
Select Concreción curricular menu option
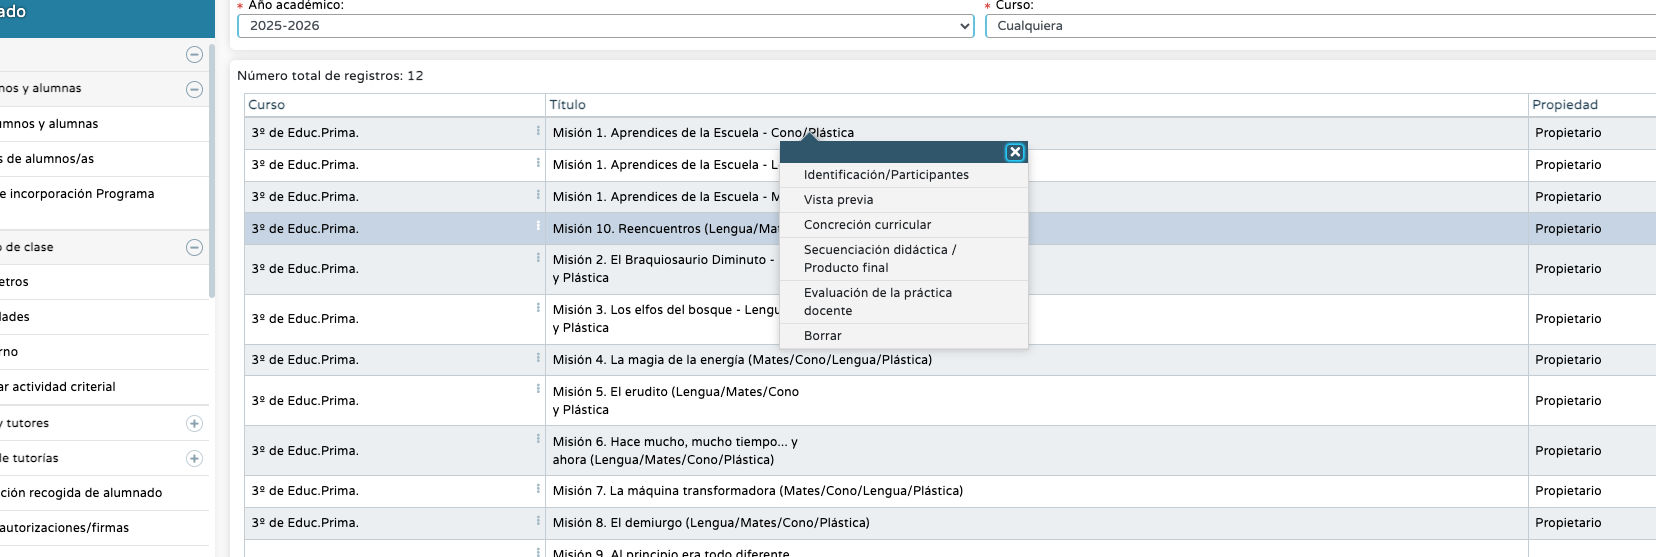click(x=867, y=225)
